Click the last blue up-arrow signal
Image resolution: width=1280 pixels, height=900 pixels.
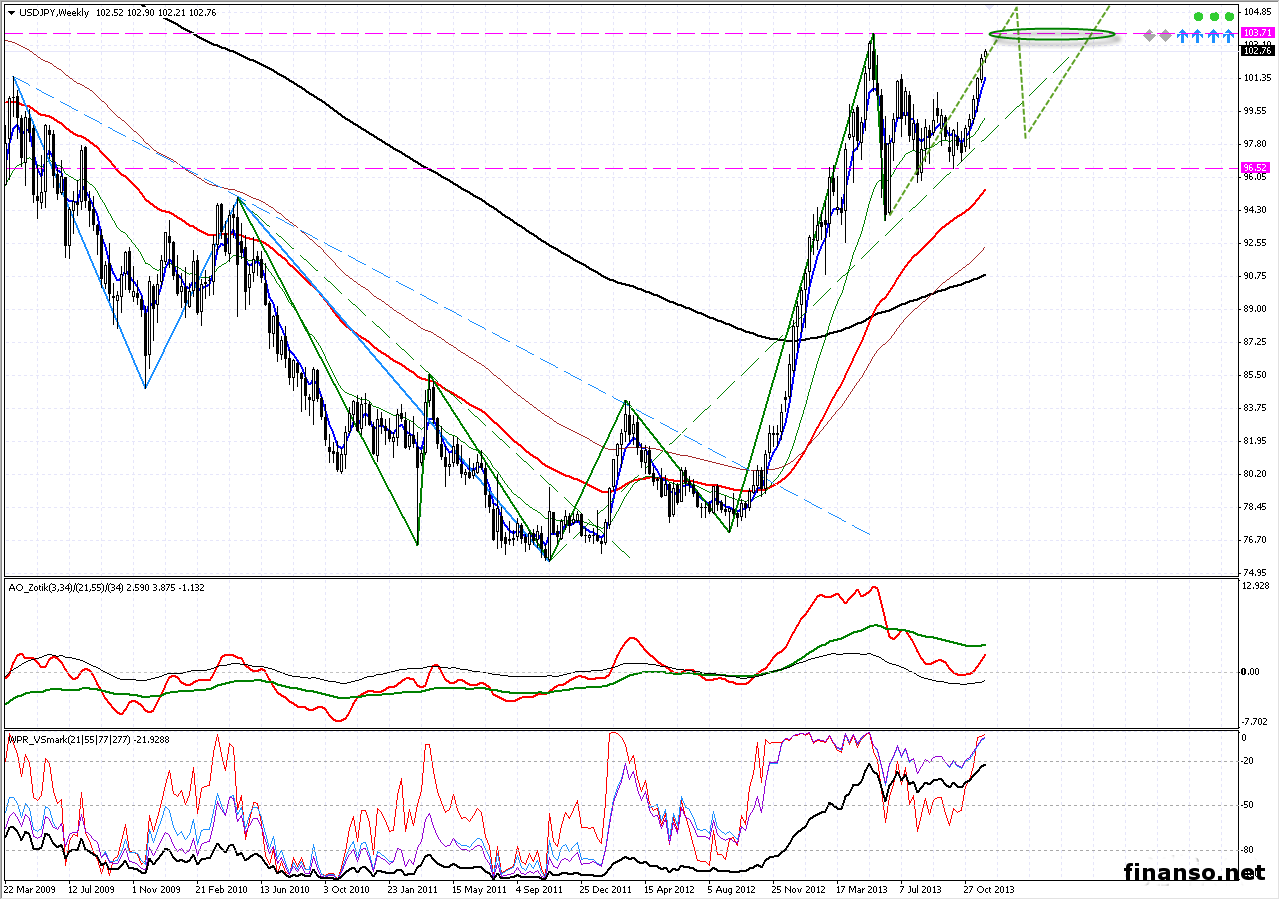tap(1229, 36)
